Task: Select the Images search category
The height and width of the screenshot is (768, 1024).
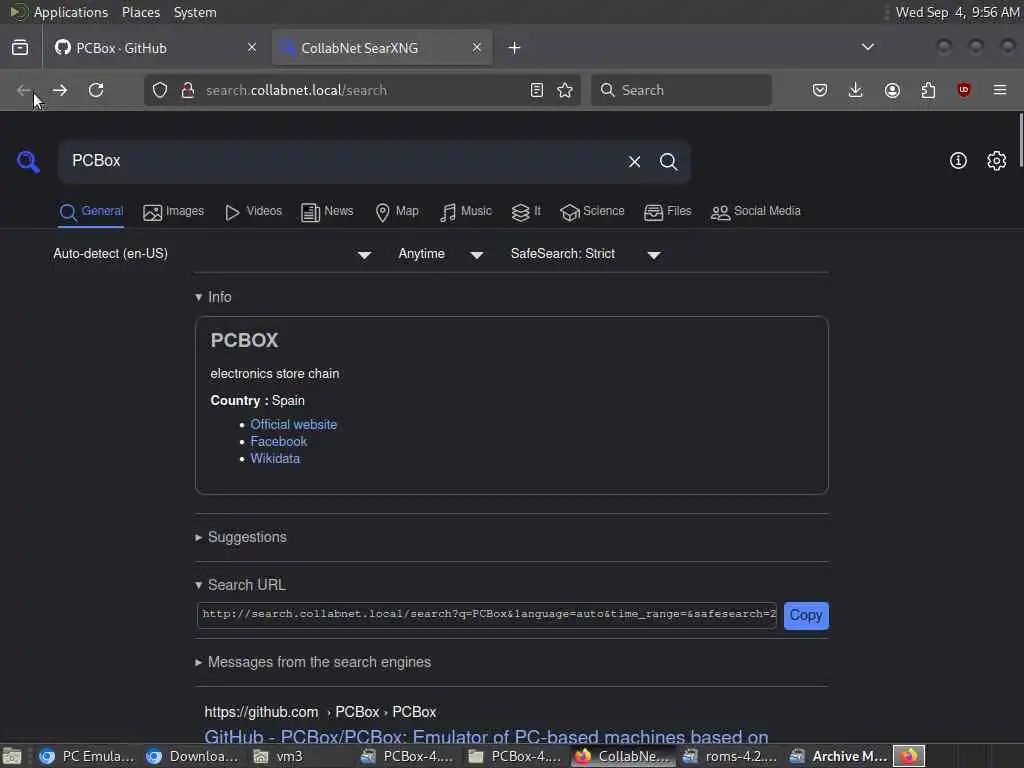Action: [173, 212]
